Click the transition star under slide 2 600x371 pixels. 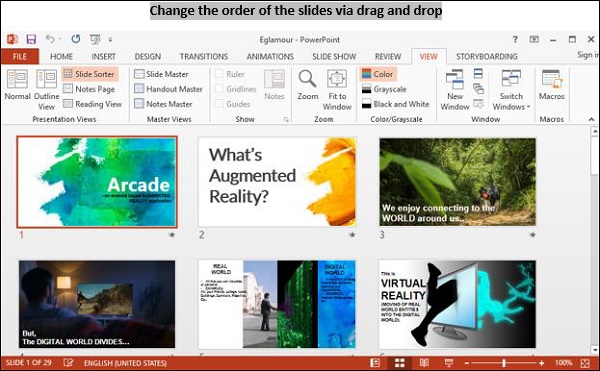click(352, 235)
